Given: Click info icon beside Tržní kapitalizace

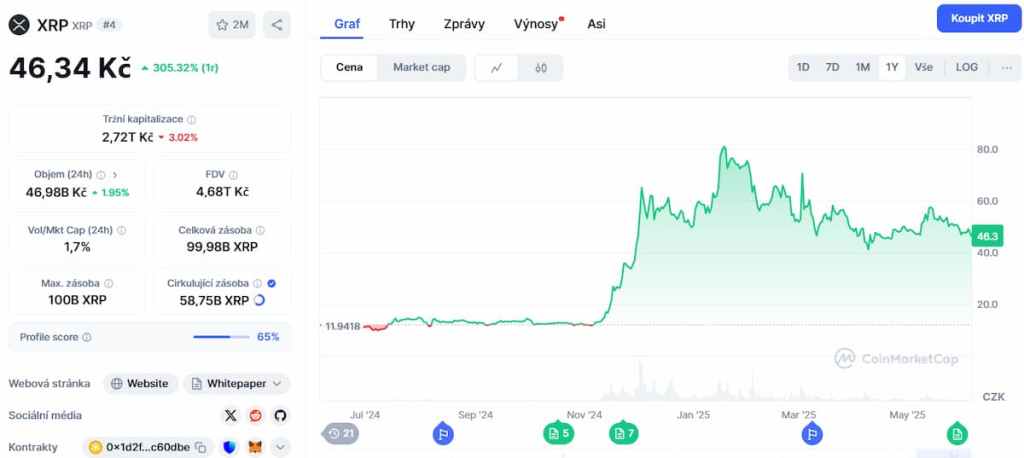Looking at the screenshot, I should tap(192, 120).
